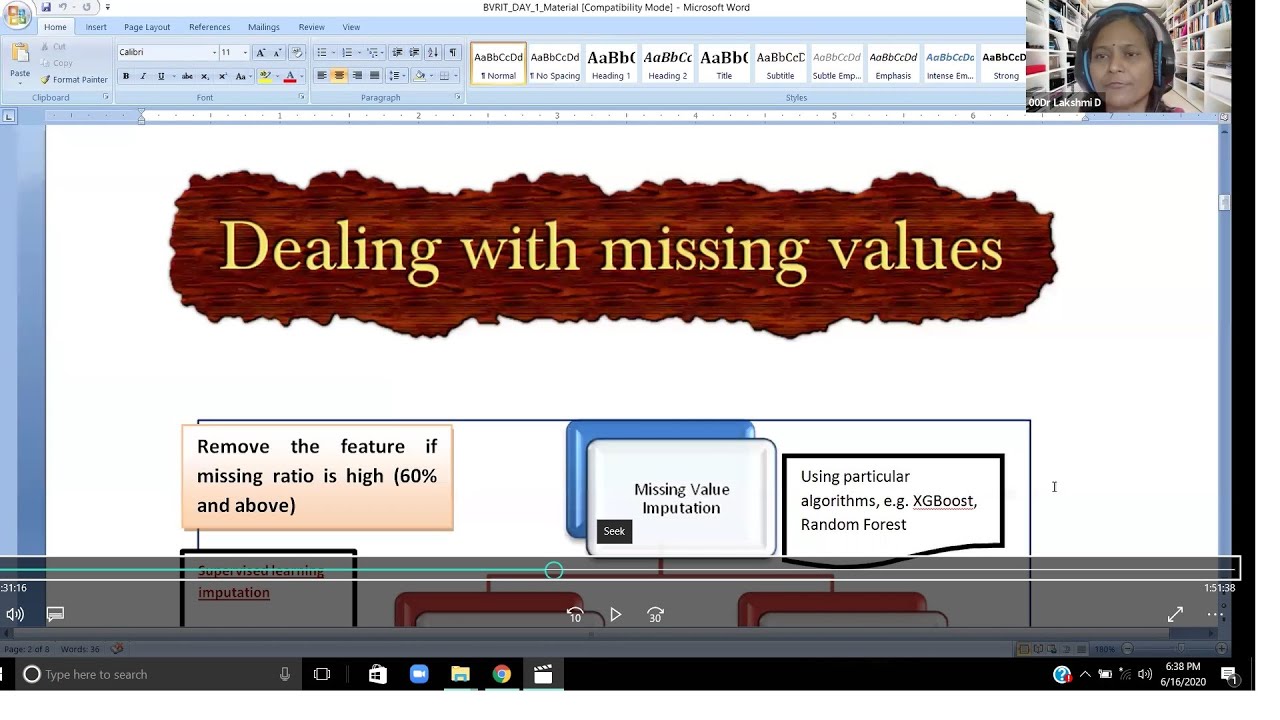Click video seek bar handle
Viewport: 1280px width, 720px height.
click(x=554, y=570)
